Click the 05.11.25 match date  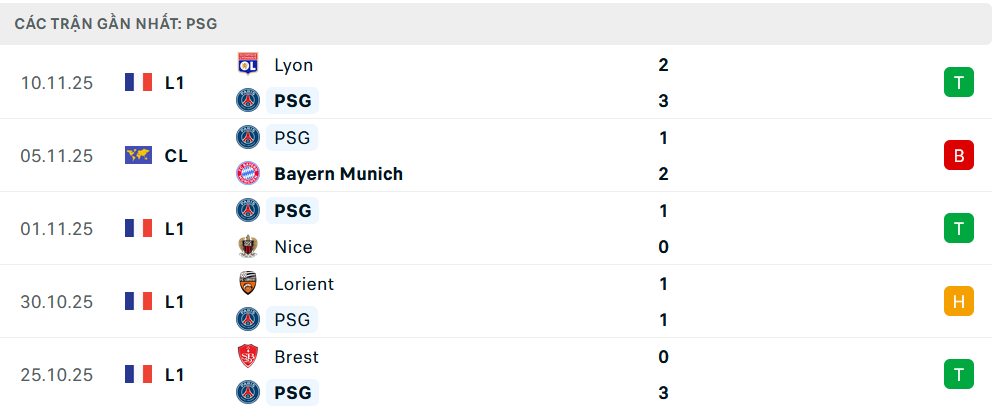pos(56,155)
